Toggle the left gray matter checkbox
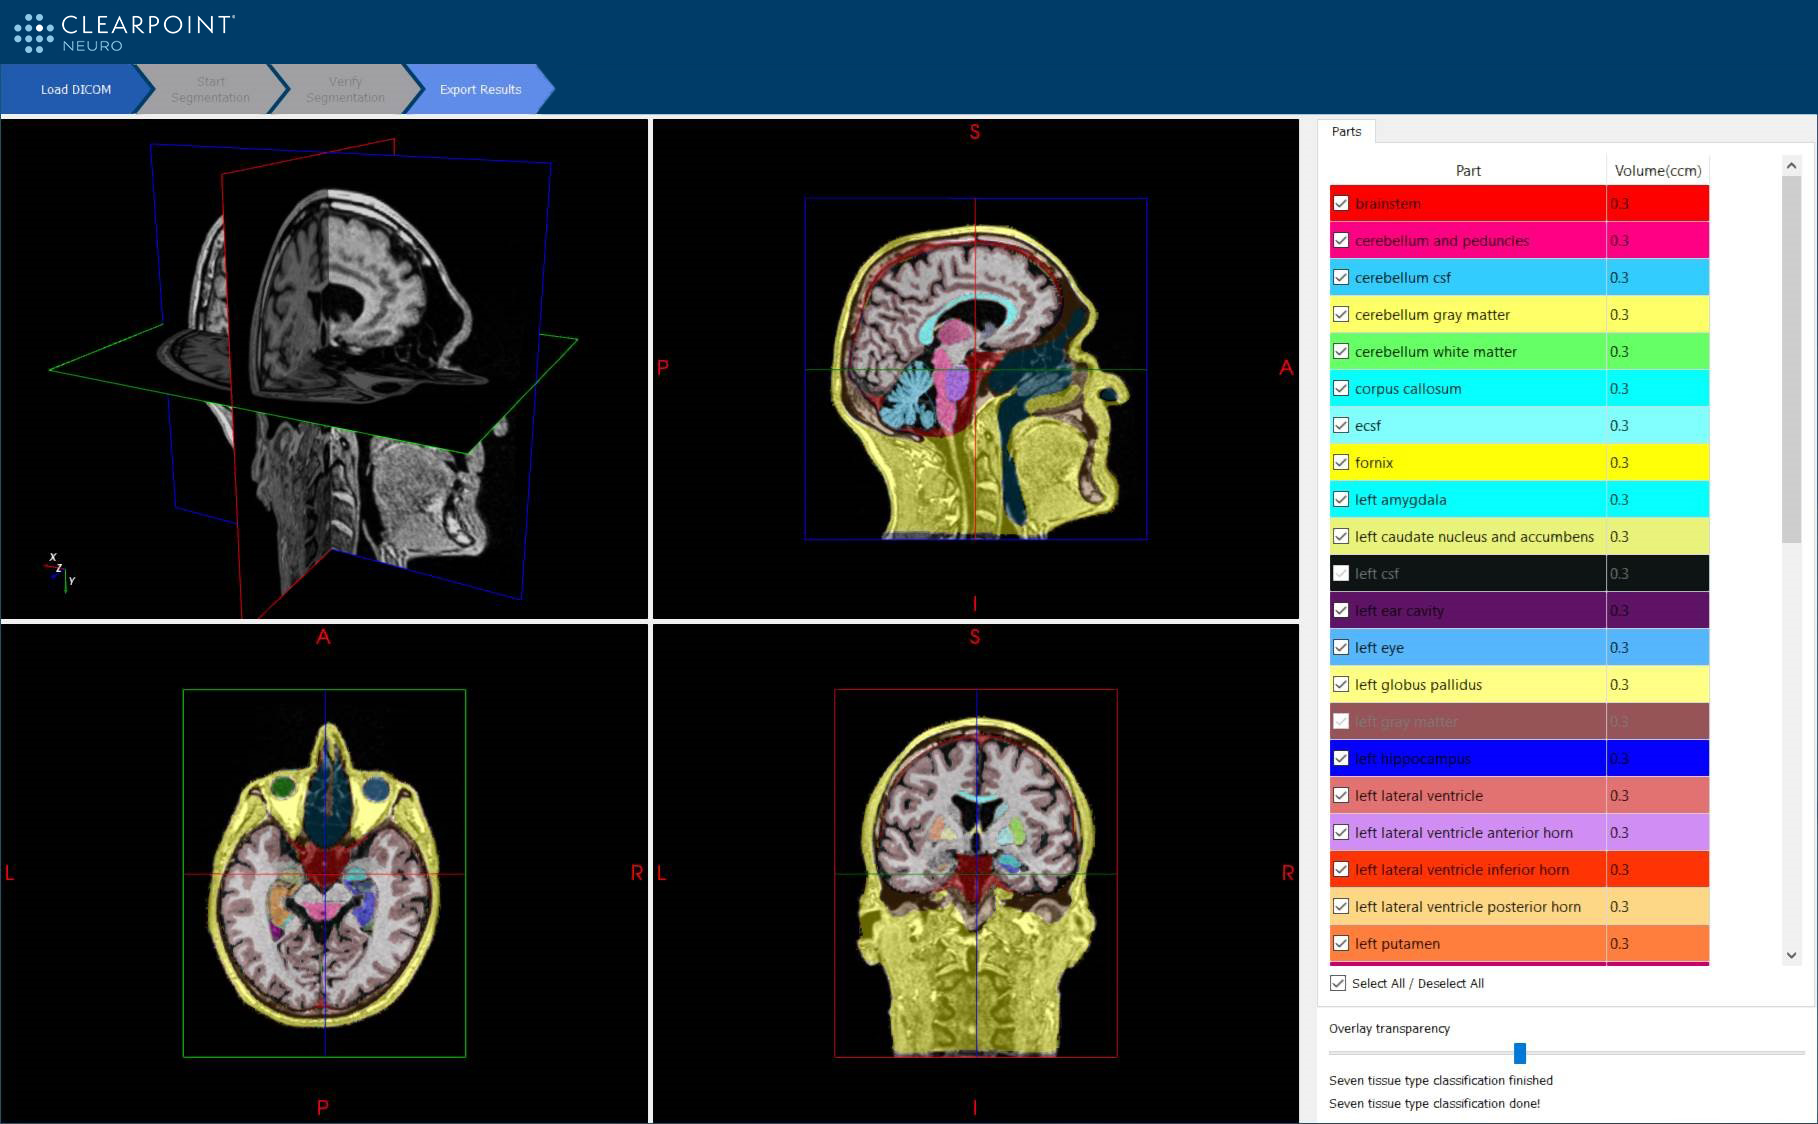Image resolution: width=1818 pixels, height=1124 pixels. click(1339, 721)
